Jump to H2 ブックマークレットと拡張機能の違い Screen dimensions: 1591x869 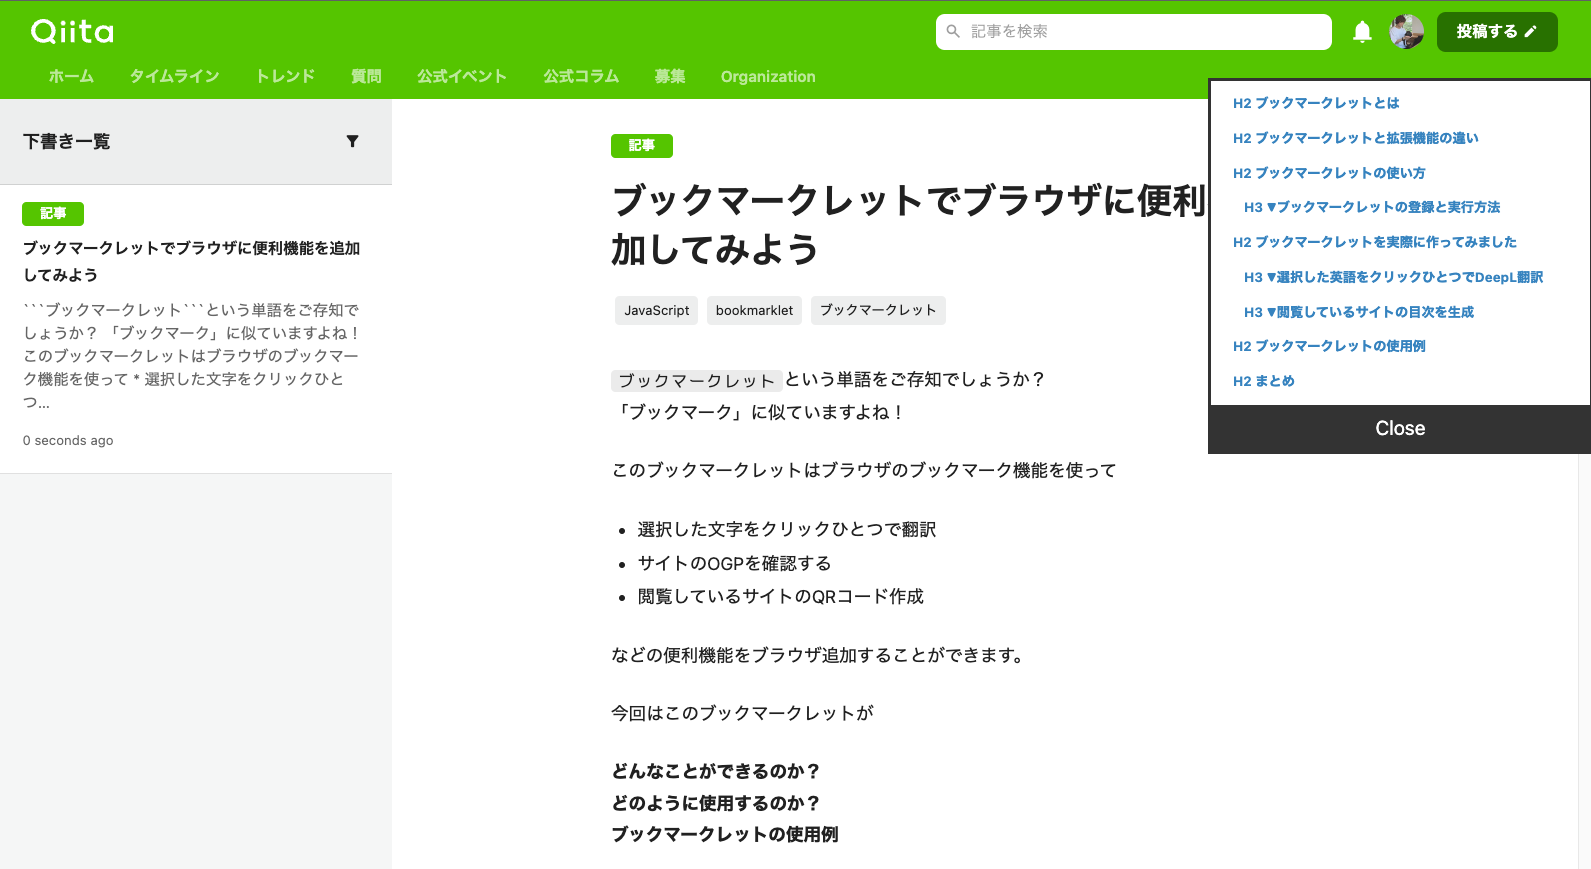tap(1355, 138)
